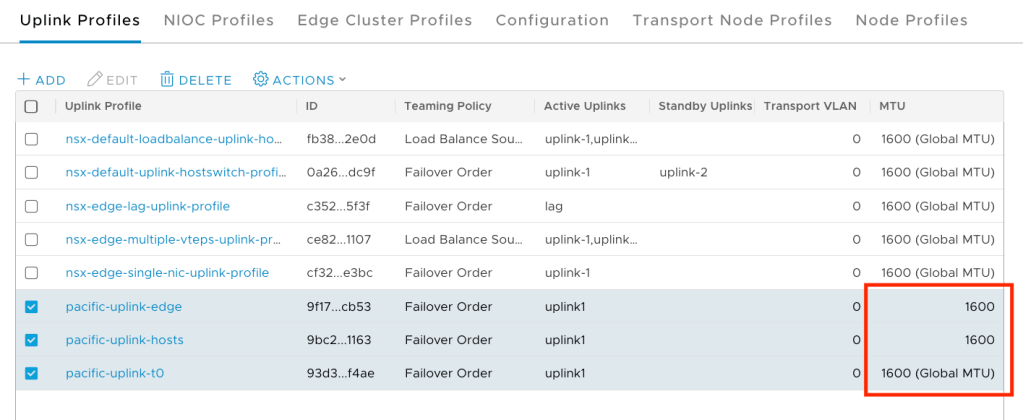Open the Edge Cluster Profiles tab
Image resolution: width=1023 pixels, height=420 pixels.
(385, 20)
